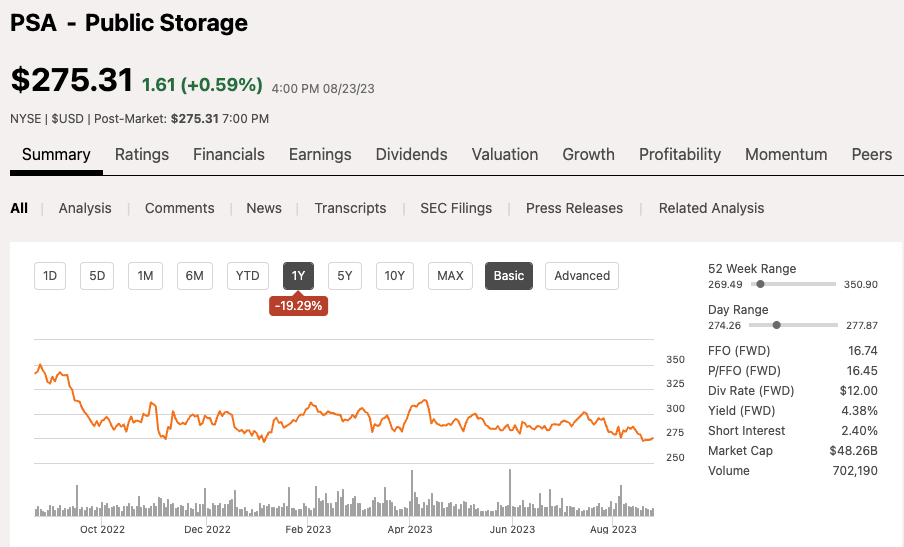Click the Dec 2022 axis label

coord(207,529)
